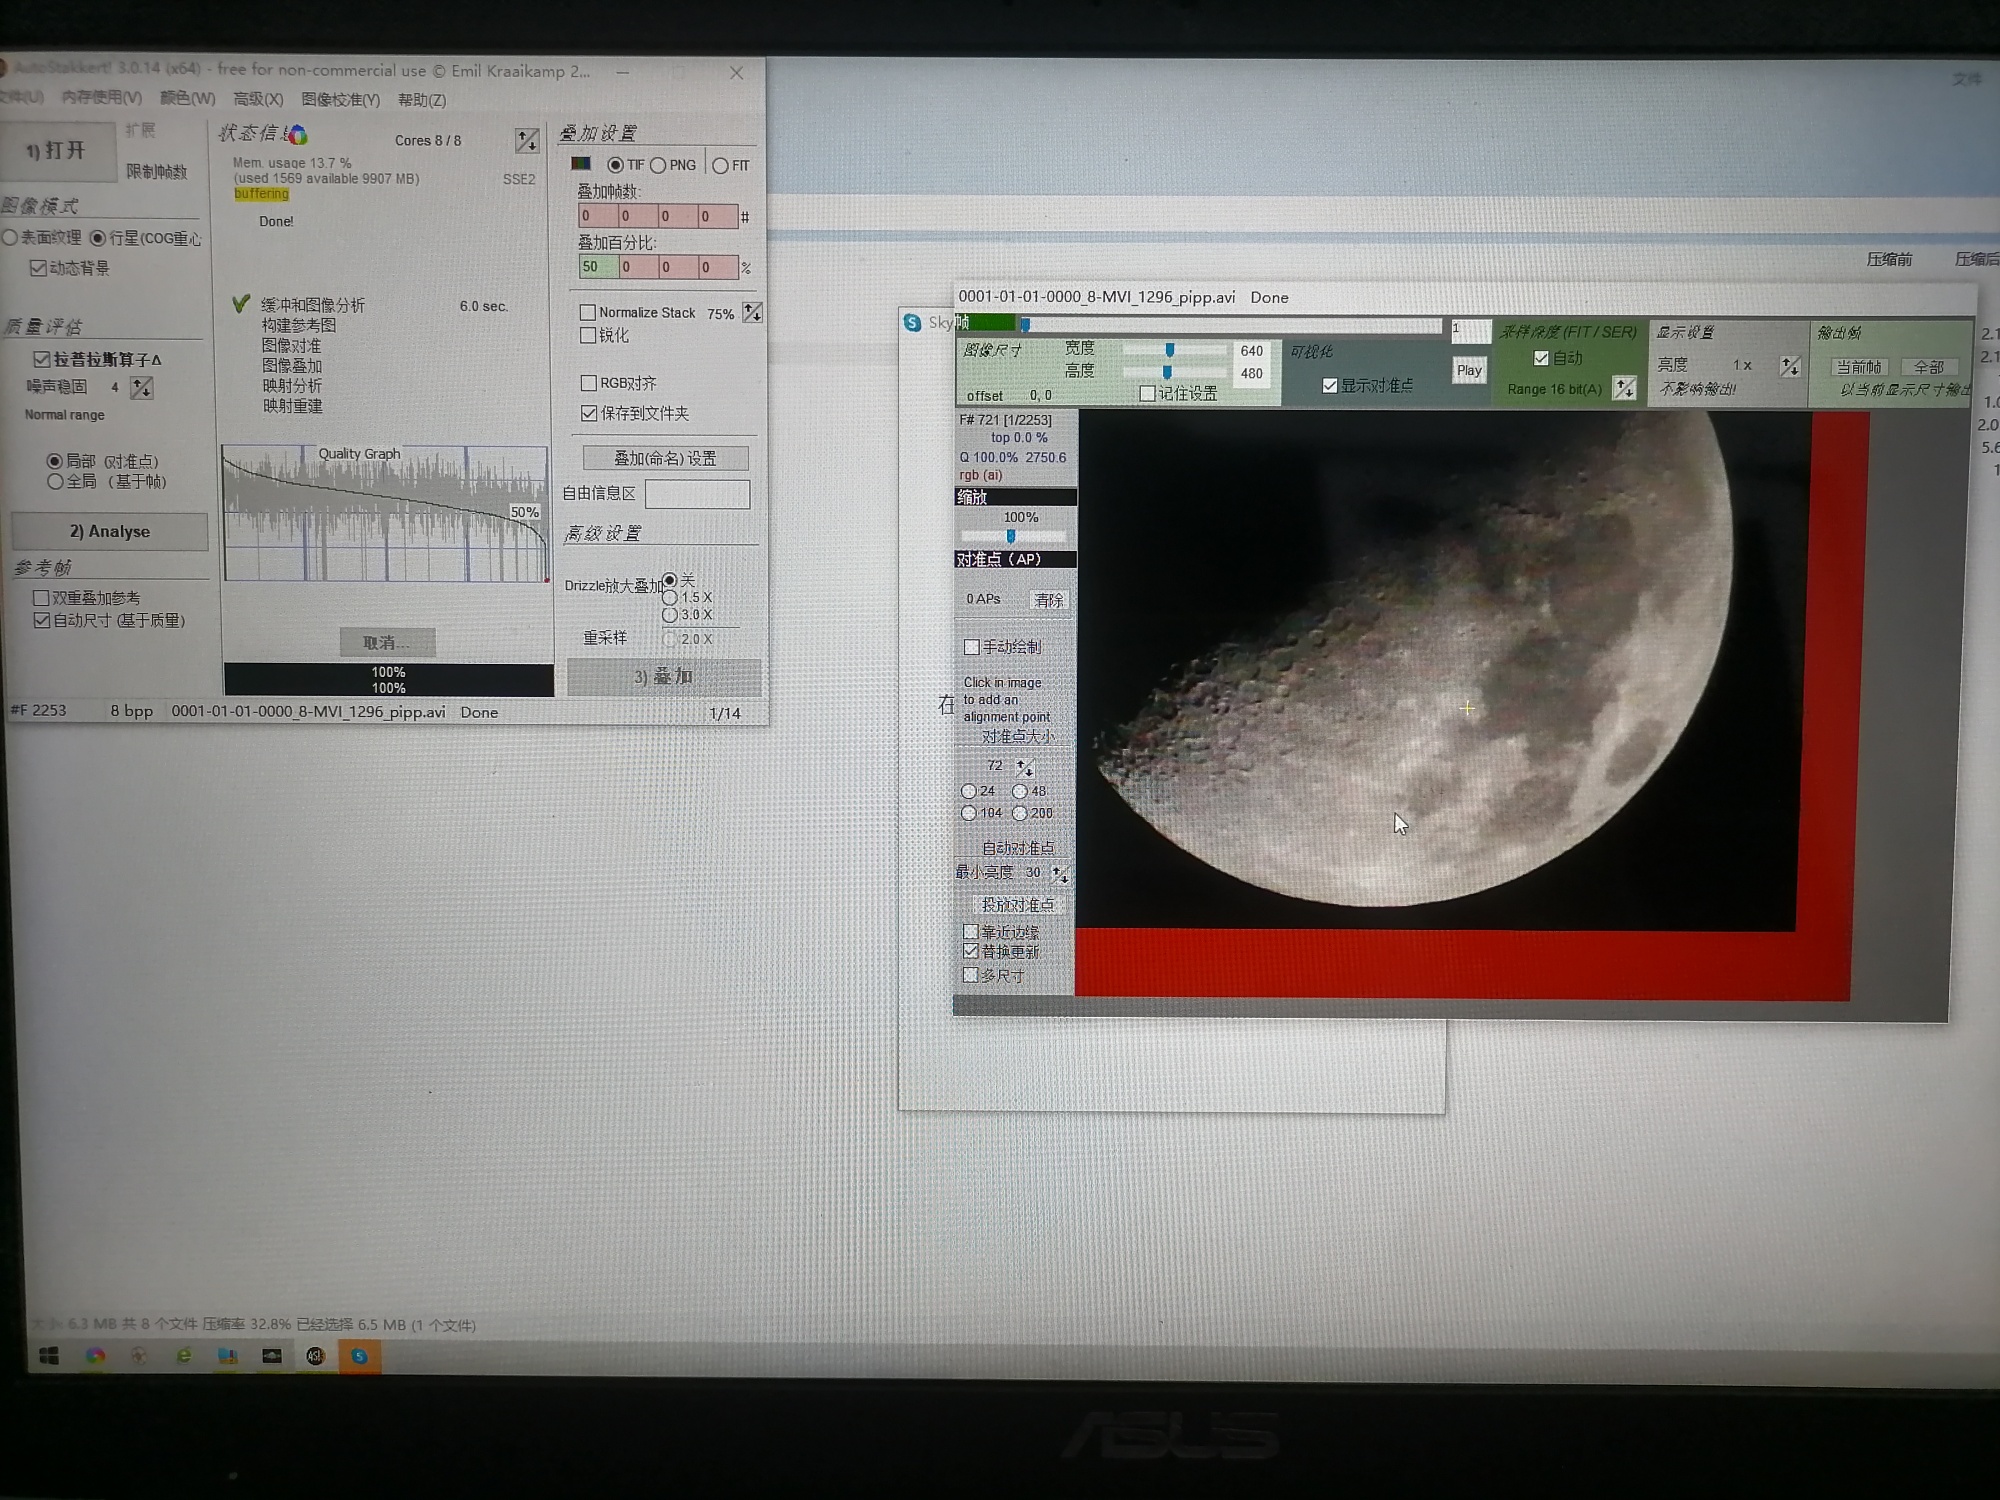Adjust the minimum brightness 30 stepper
The height and width of the screenshot is (1500, 2000).
1060,874
